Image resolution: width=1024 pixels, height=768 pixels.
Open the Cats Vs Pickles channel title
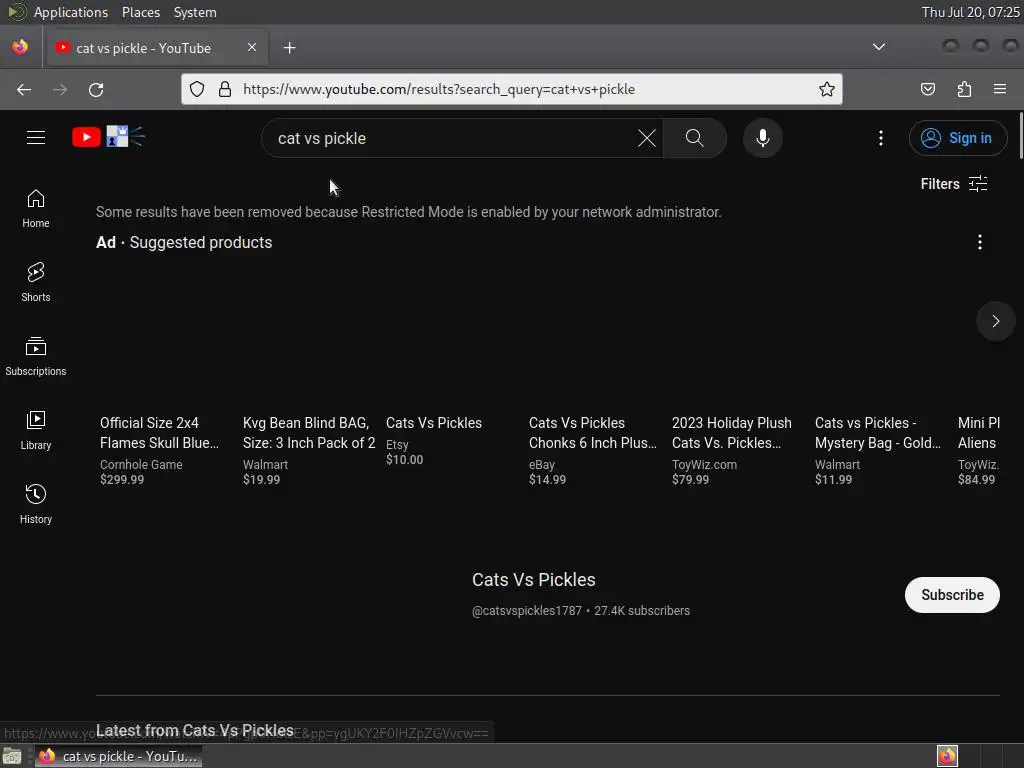534,580
